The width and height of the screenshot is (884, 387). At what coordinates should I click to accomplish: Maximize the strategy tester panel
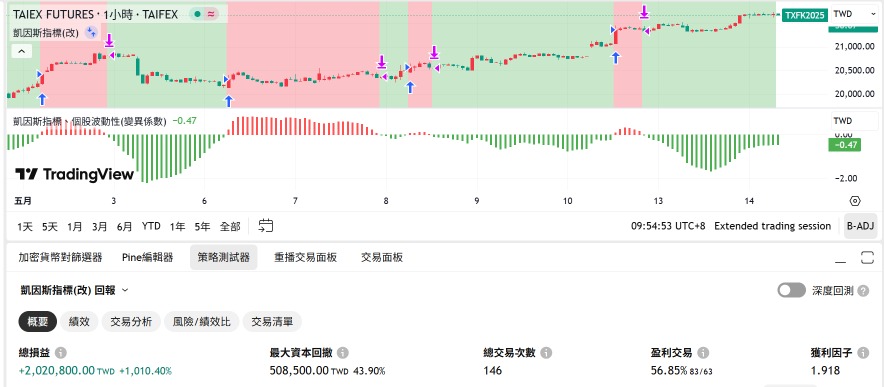coord(867,258)
